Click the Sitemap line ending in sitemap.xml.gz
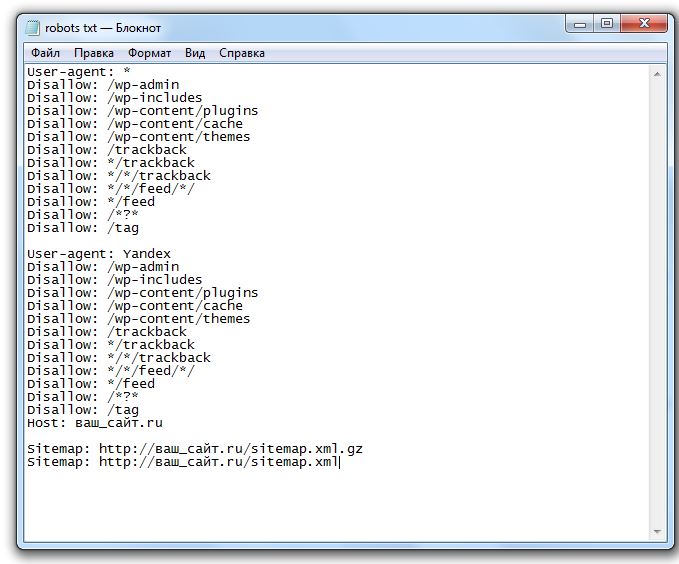 (195, 449)
